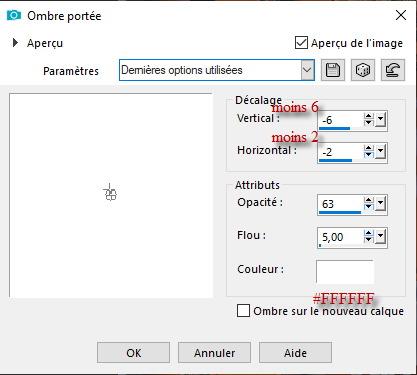Decrease the Opacité value with down spinner
This screenshot has height=375, width=417.
pyautogui.click(x=368, y=207)
